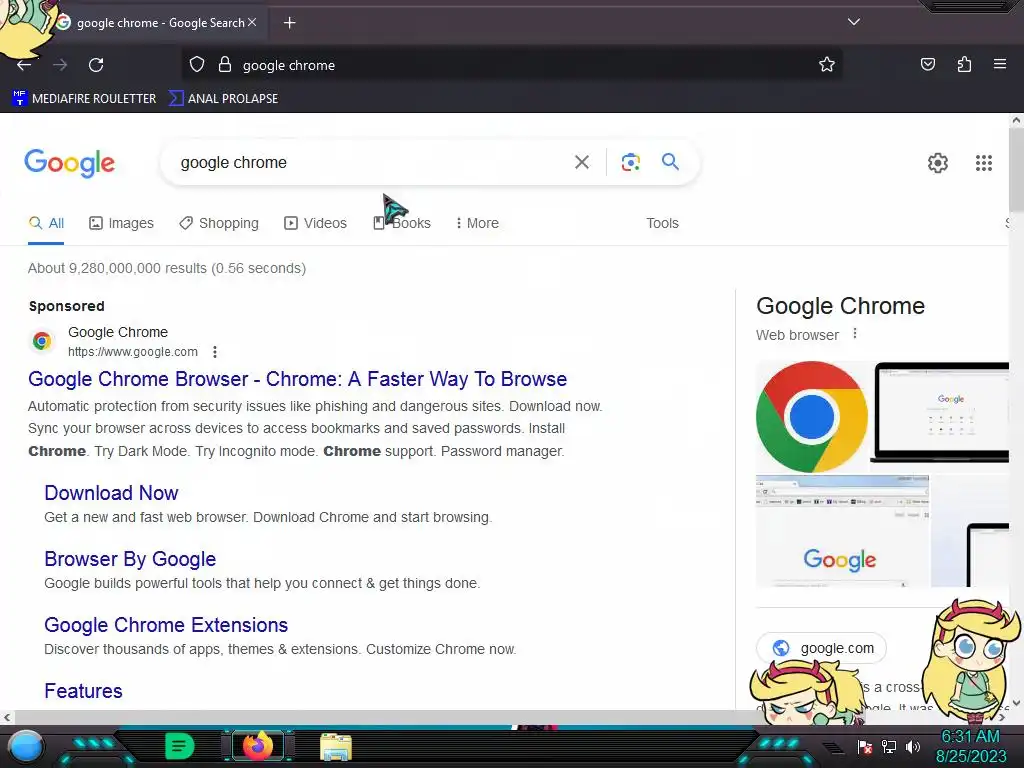Screen dimensions: 1024x768
Task: Open File Explorer from the taskbar
Action: pos(336,747)
